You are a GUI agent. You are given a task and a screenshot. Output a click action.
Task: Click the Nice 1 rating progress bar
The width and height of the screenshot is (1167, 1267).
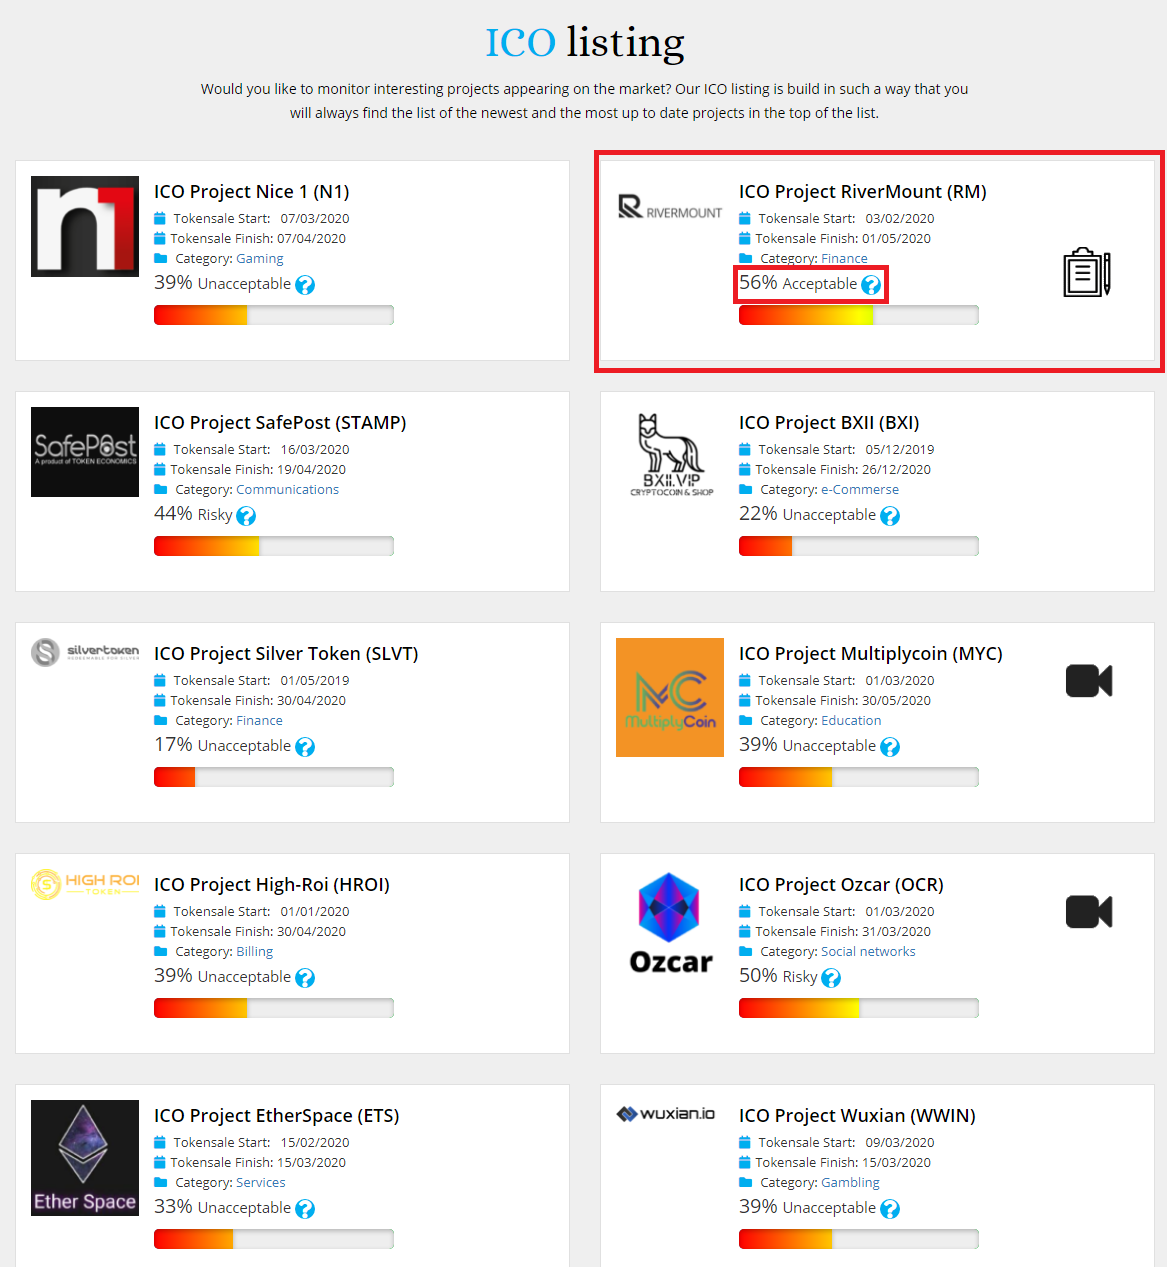274,315
